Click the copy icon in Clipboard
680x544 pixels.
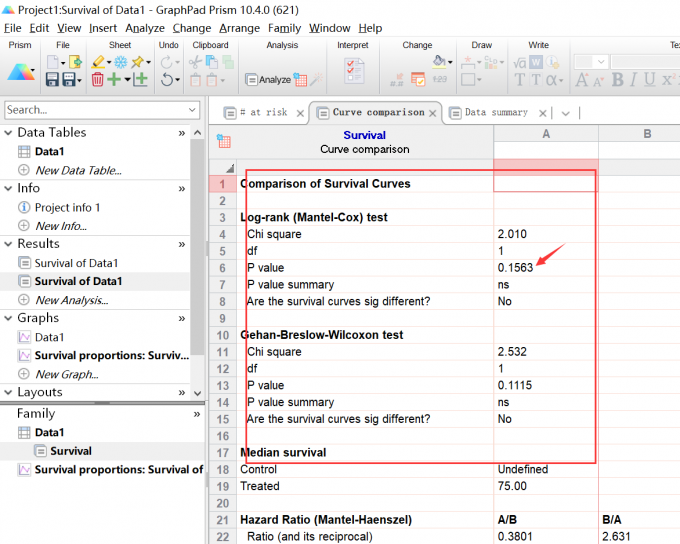pos(212,62)
